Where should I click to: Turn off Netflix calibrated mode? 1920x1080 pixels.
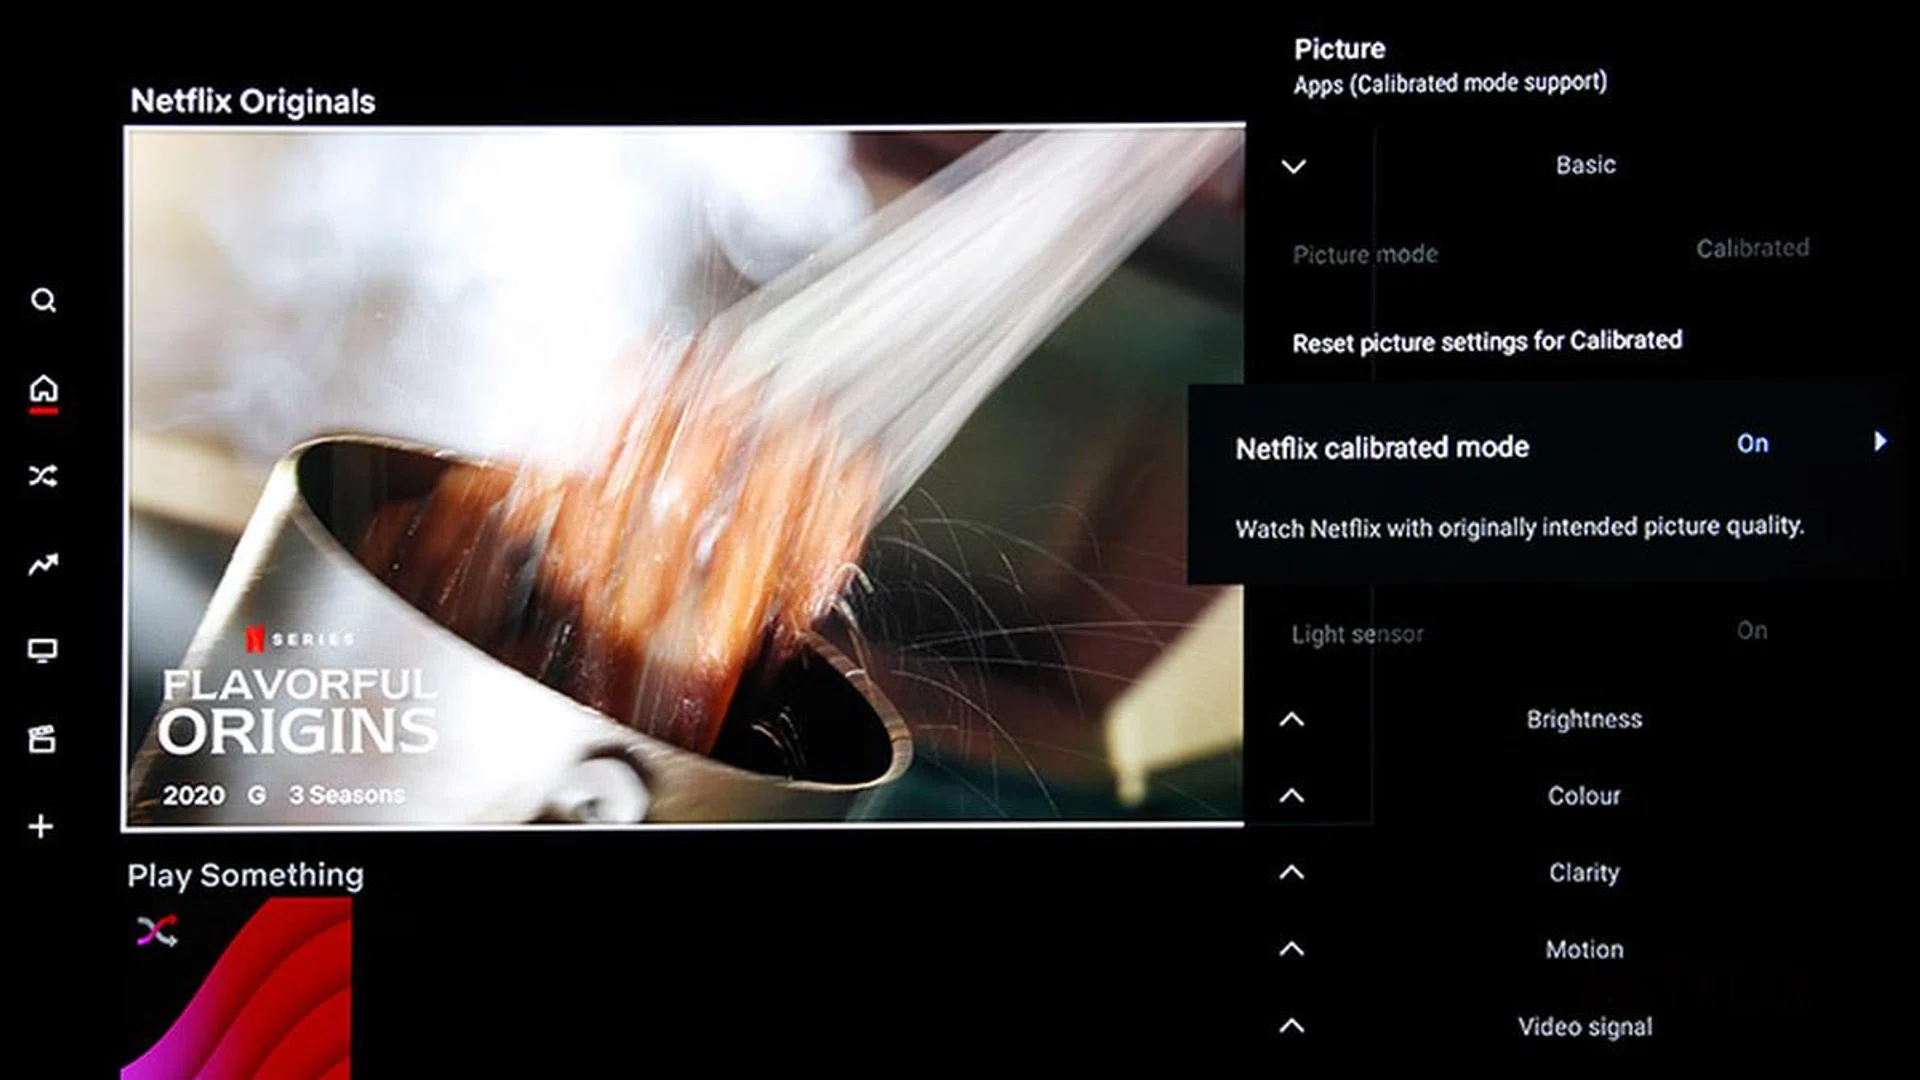tap(1752, 443)
